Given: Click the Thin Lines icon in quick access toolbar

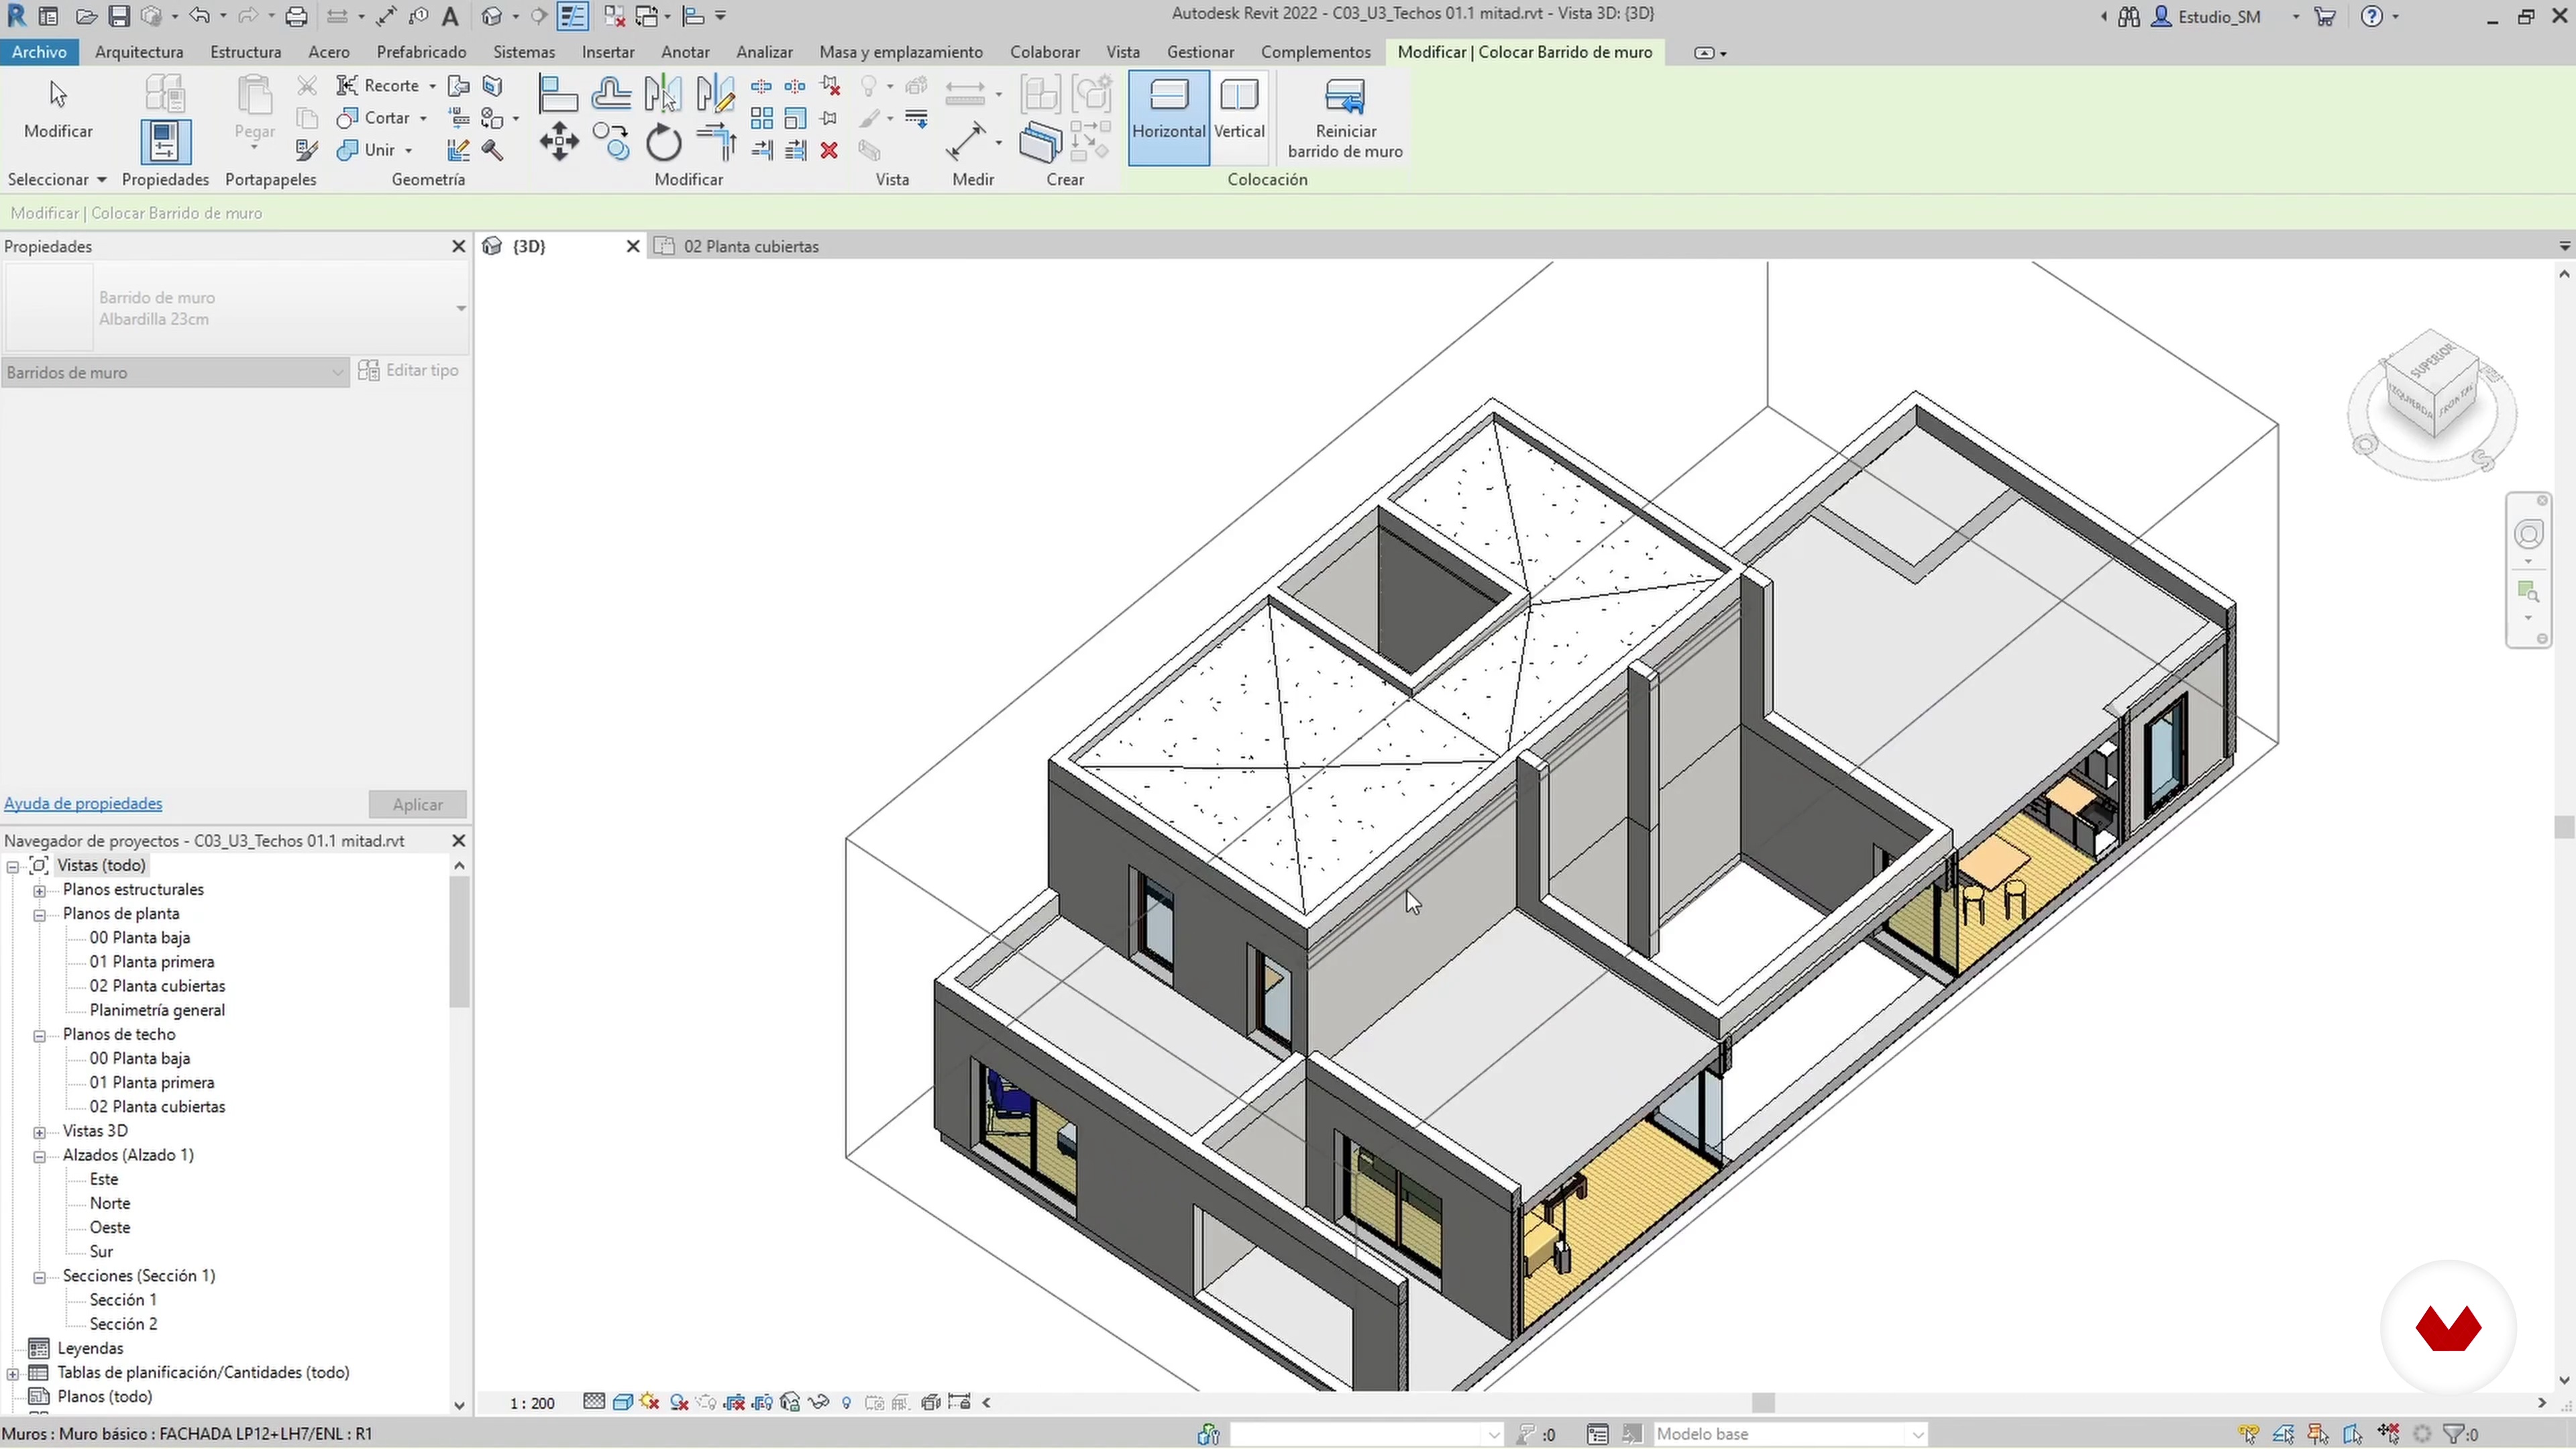Looking at the screenshot, I should 572,16.
